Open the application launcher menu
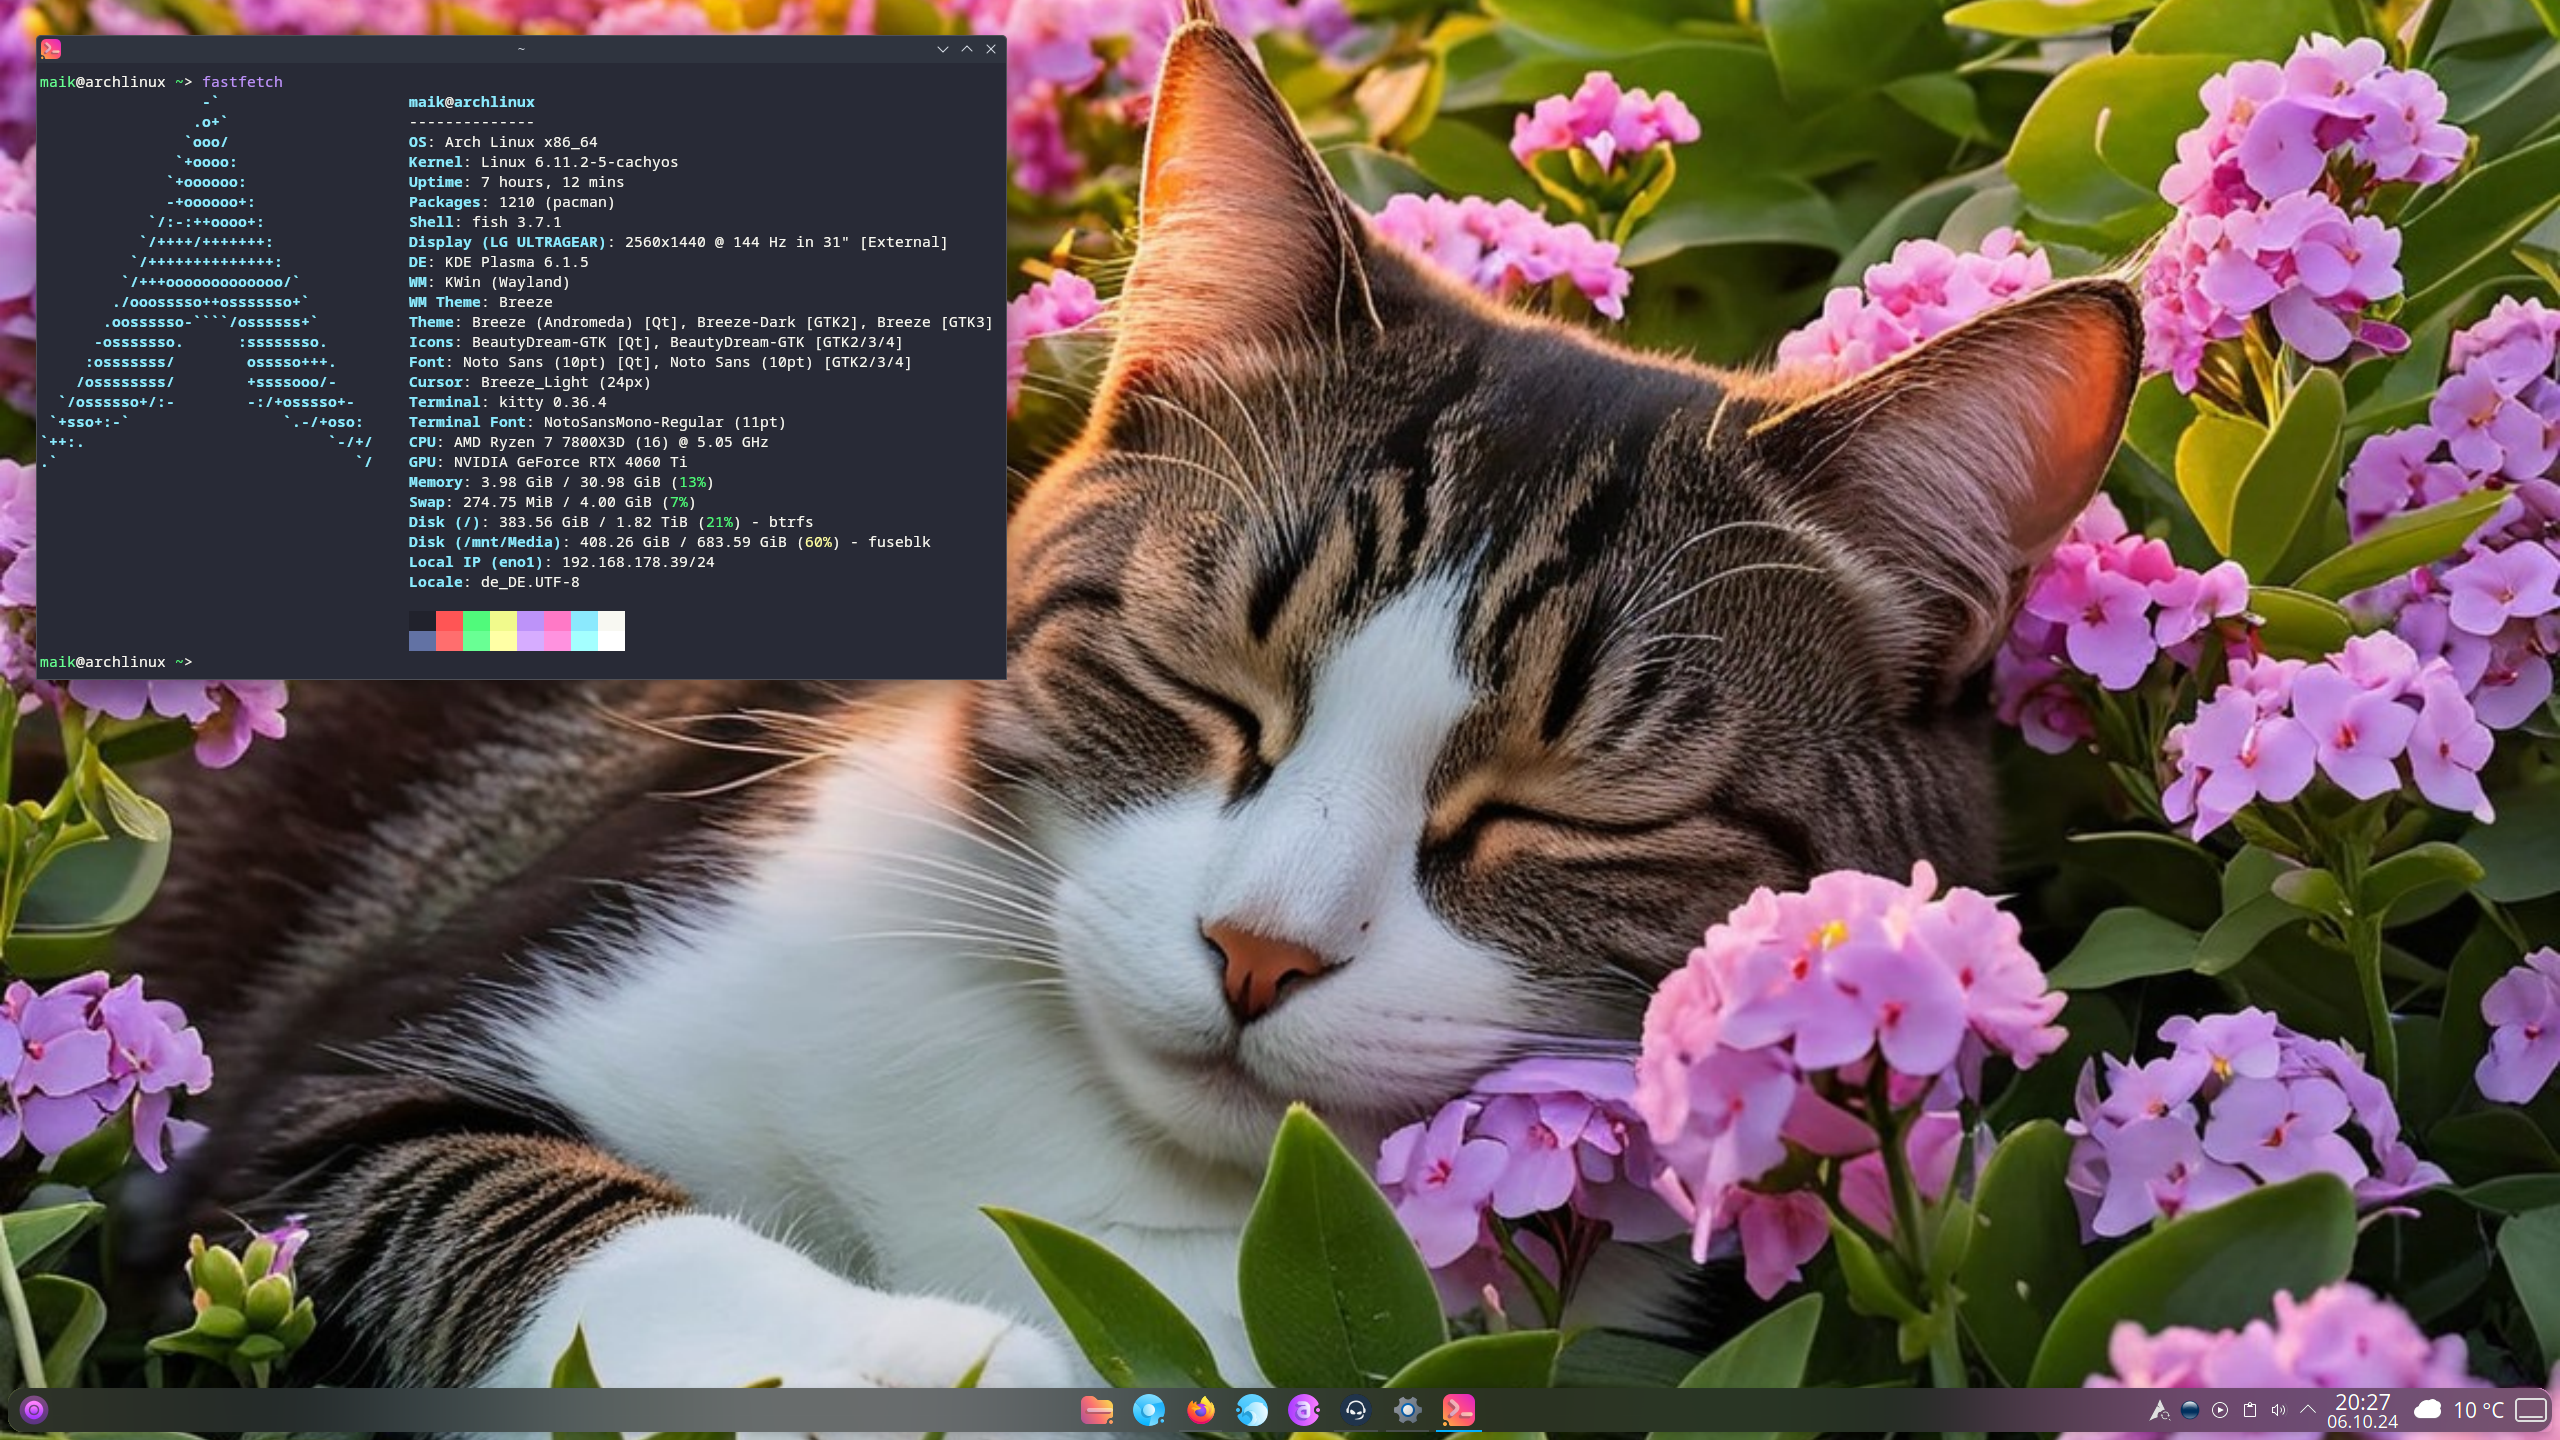 coord(34,1410)
